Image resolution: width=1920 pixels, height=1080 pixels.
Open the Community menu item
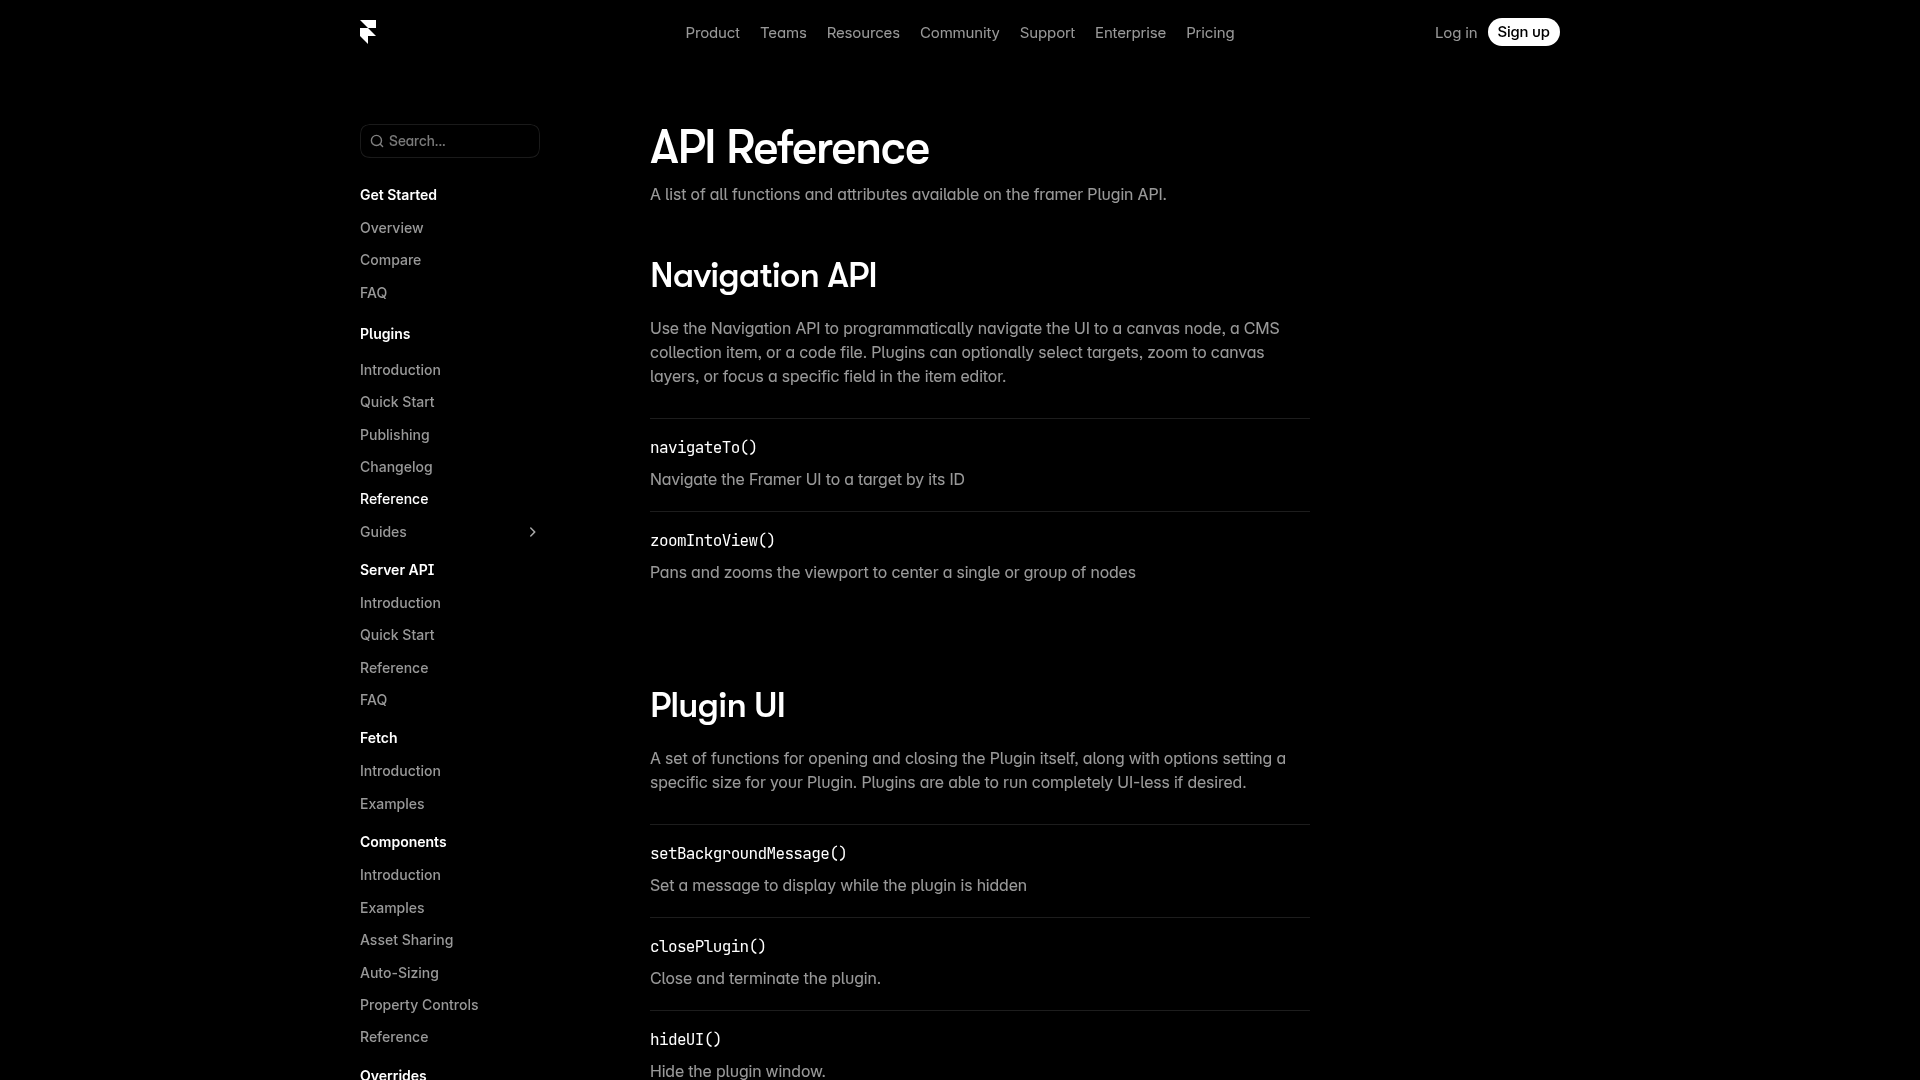click(x=959, y=33)
